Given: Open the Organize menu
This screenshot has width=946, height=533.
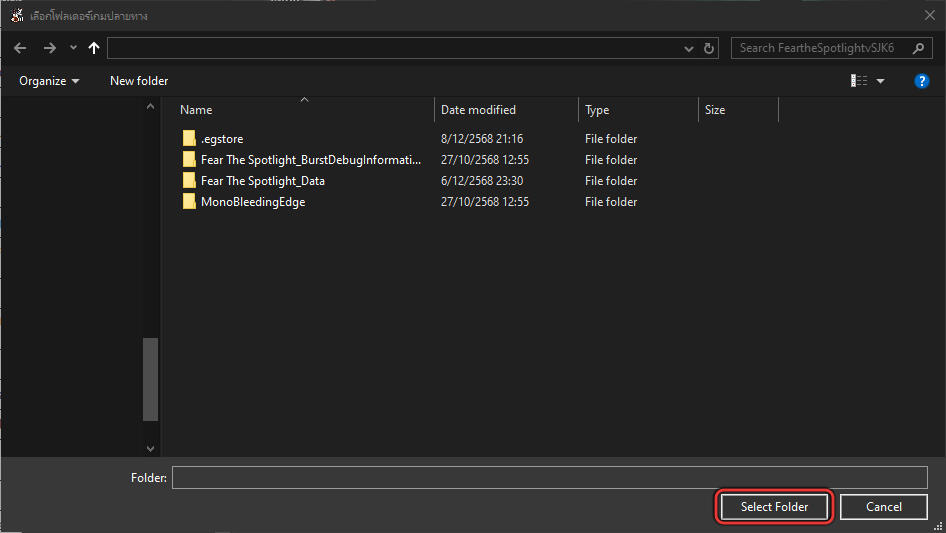Looking at the screenshot, I should click(x=49, y=81).
